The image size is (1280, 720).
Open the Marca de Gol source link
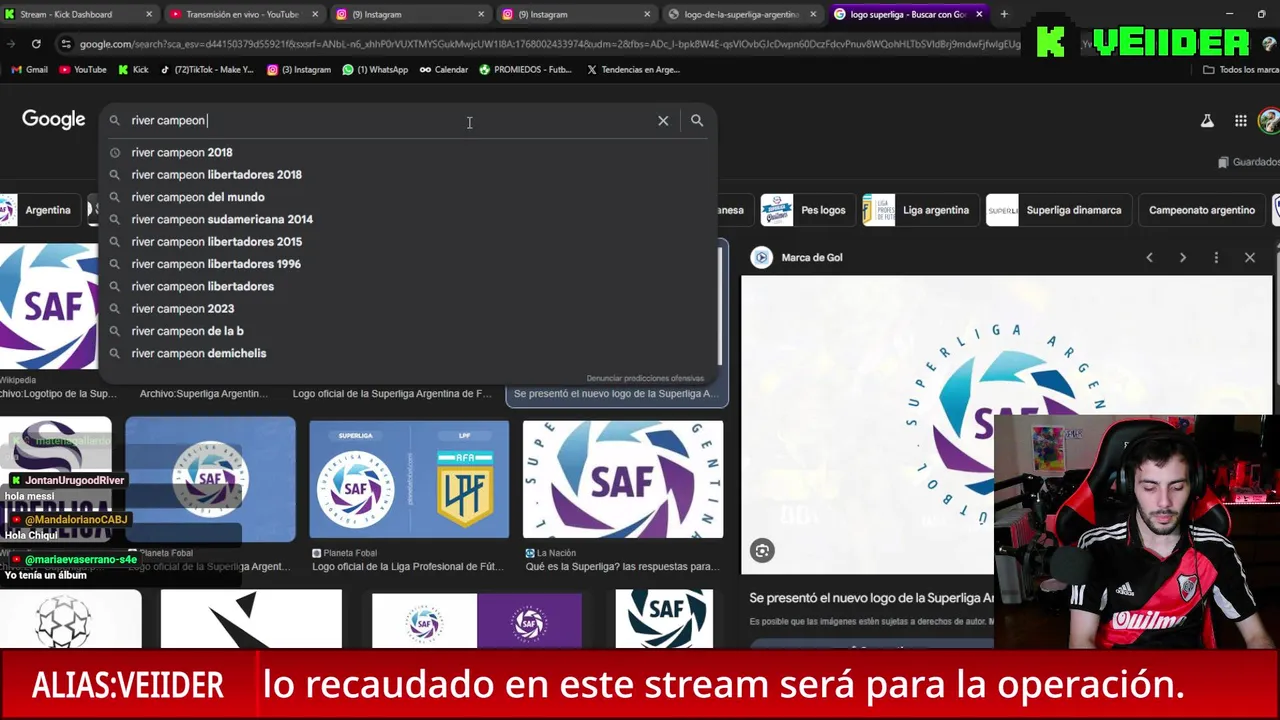(x=798, y=258)
